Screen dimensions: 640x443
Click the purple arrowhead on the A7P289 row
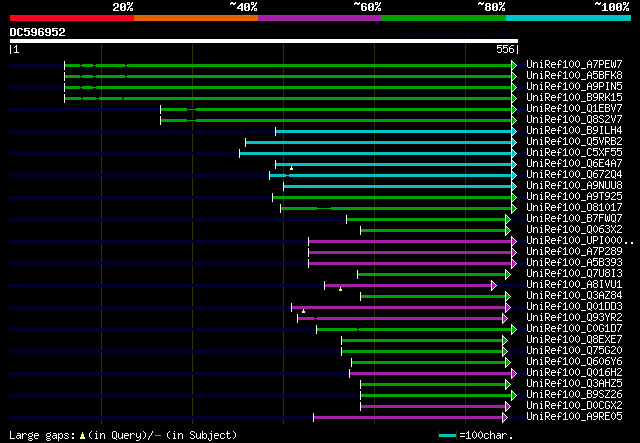tap(514, 252)
